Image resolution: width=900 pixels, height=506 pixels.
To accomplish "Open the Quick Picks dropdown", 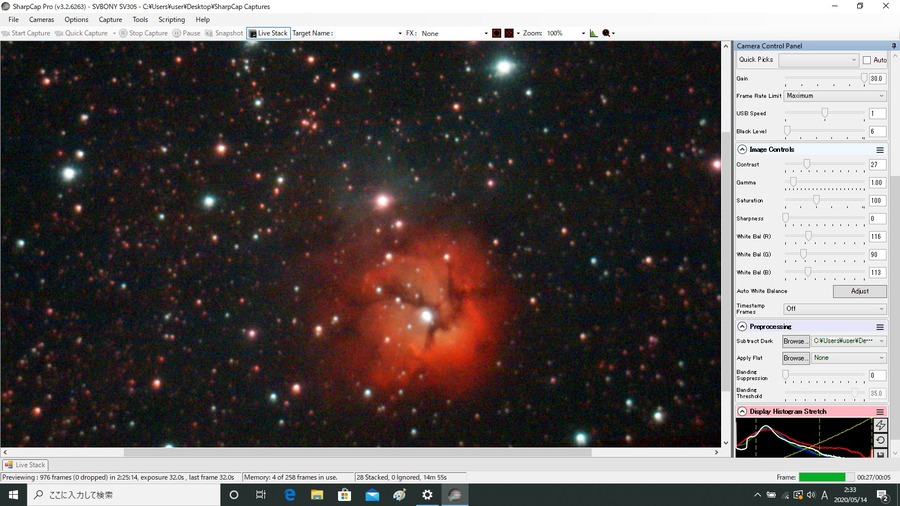I will click(x=818, y=60).
